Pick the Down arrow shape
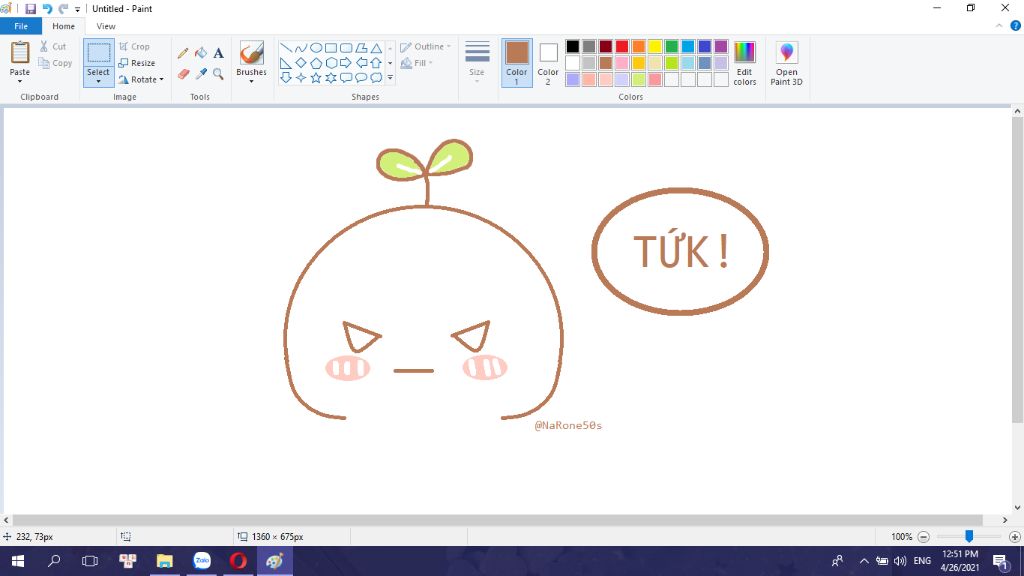Viewport: 1024px width, 576px height. [285, 78]
